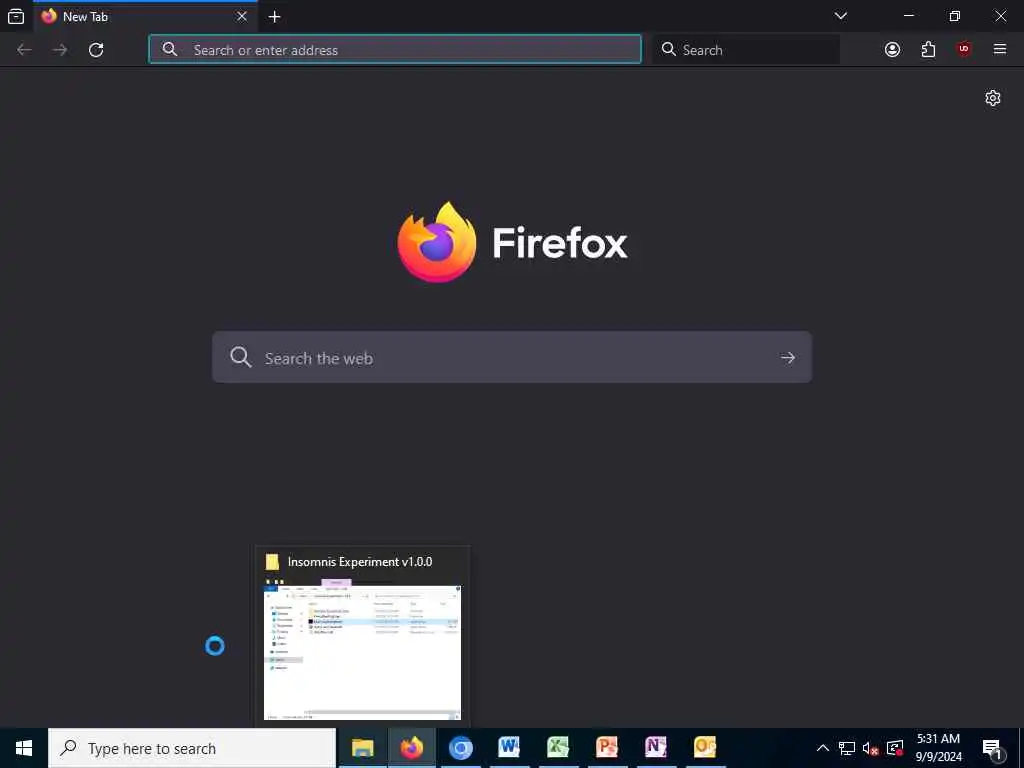Show hidden system tray icons
Screen dimensions: 1024x768
click(x=823, y=748)
